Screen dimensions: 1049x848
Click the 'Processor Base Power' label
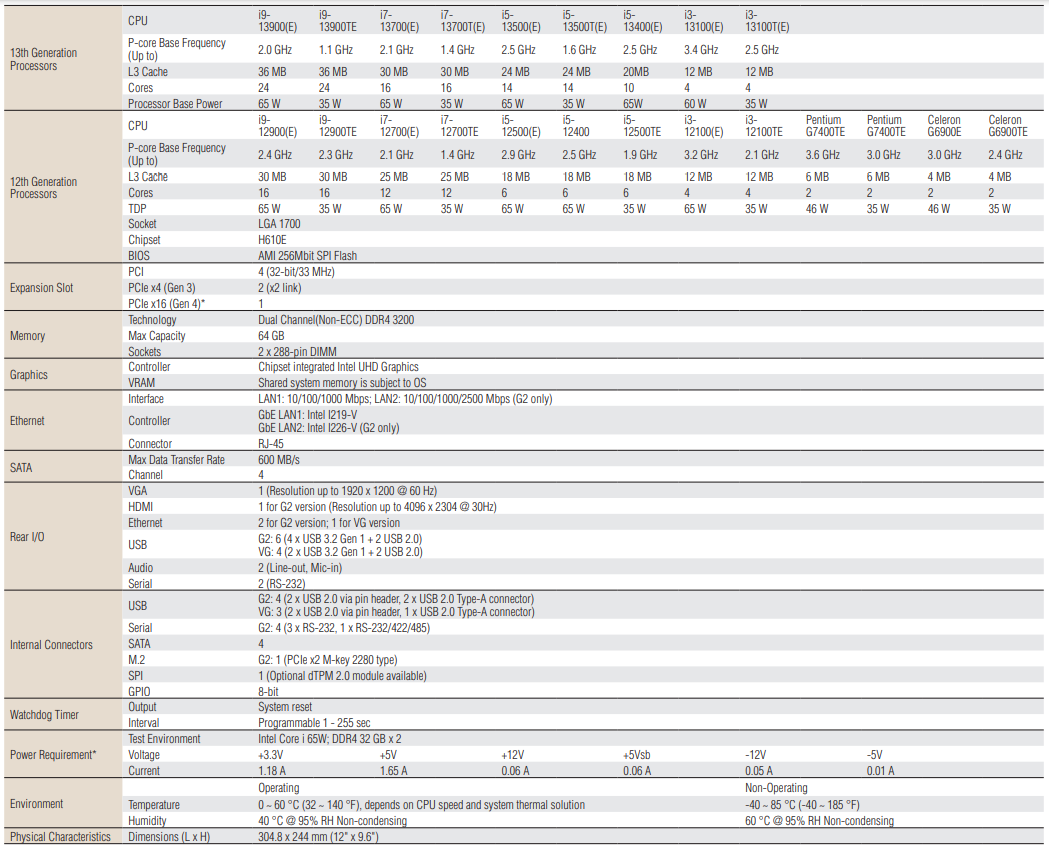point(175,104)
